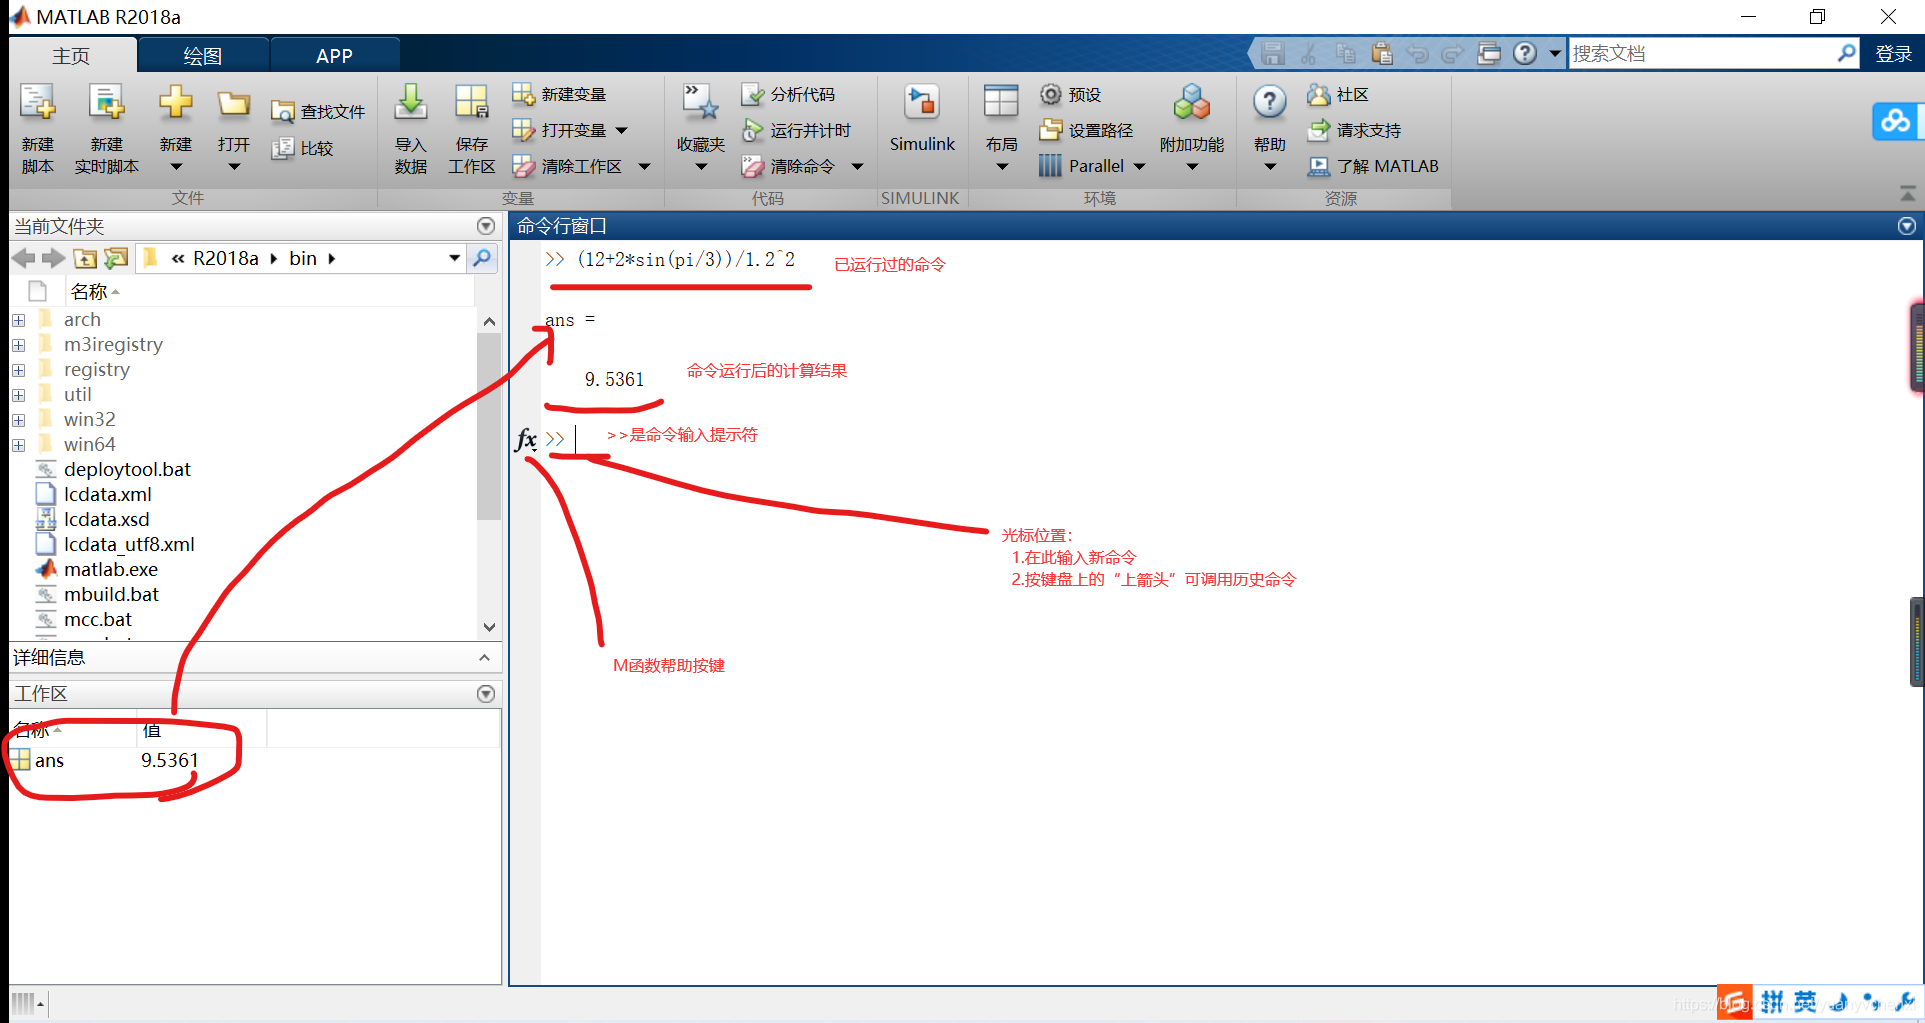Click the command prompt input line
1925x1023 pixels.
coord(1230,439)
